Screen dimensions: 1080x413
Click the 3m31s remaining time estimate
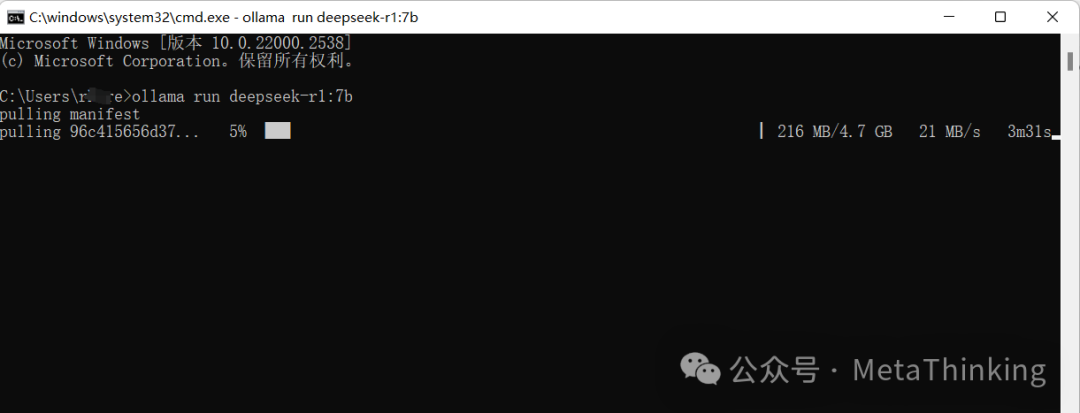pyautogui.click(x=1029, y=131)
